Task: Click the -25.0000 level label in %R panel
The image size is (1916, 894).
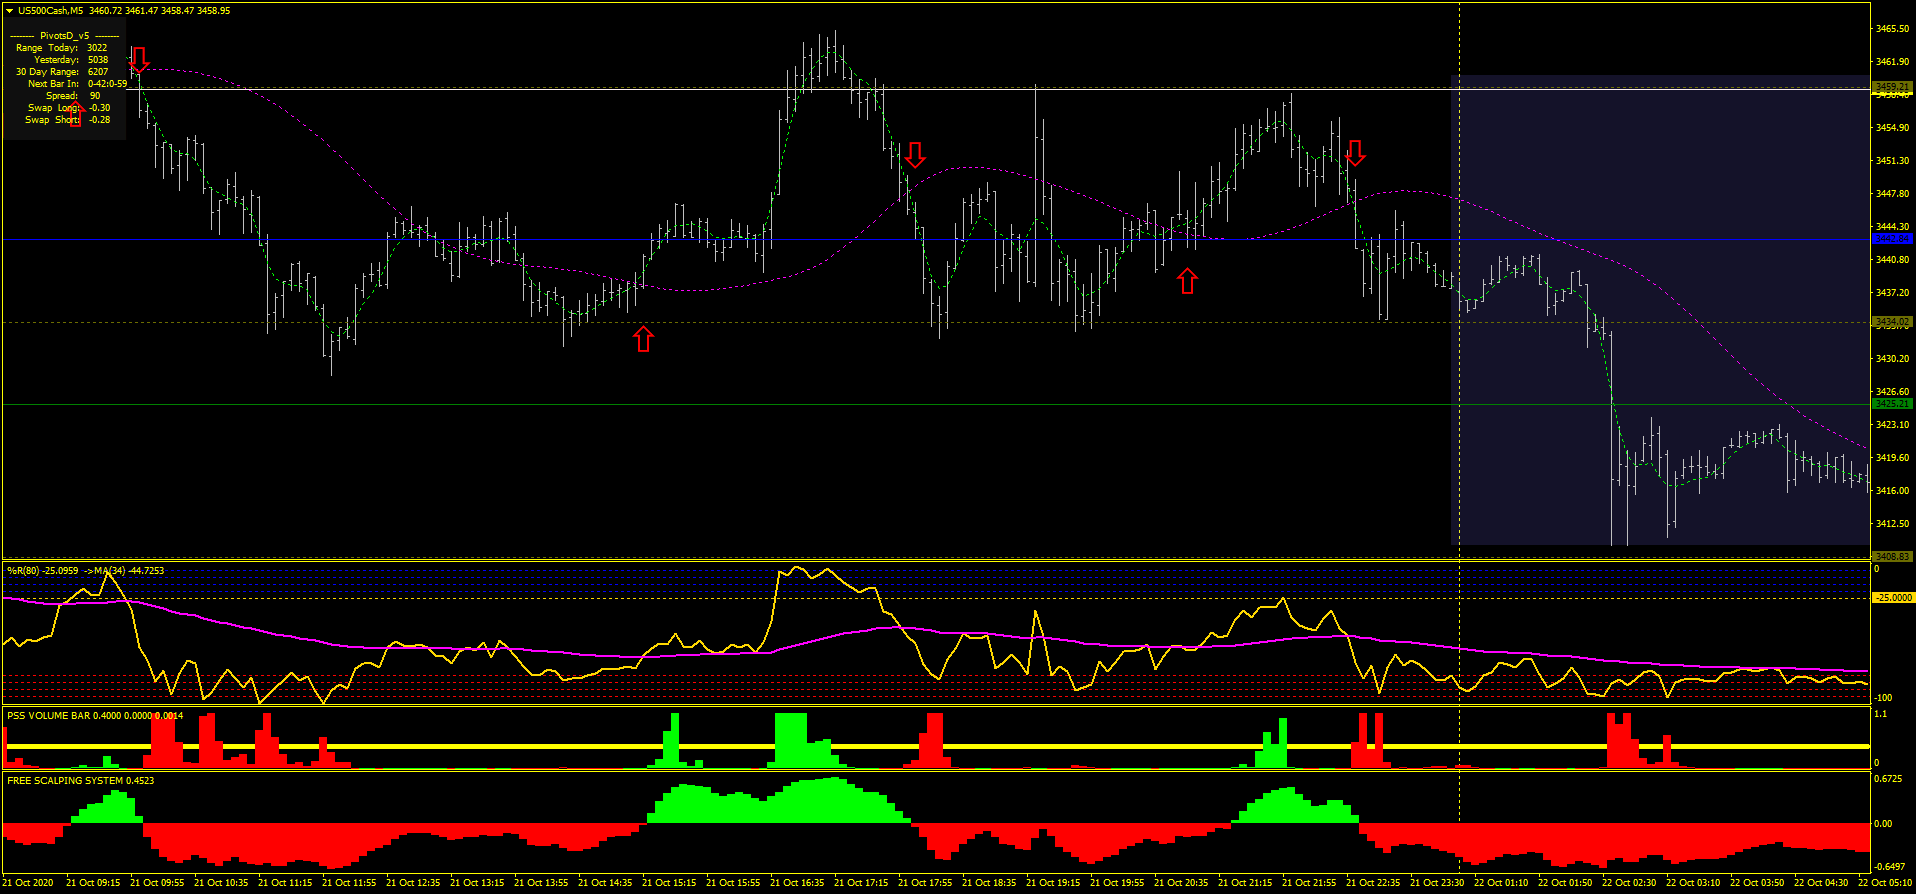Action: tap(1893, 598)
